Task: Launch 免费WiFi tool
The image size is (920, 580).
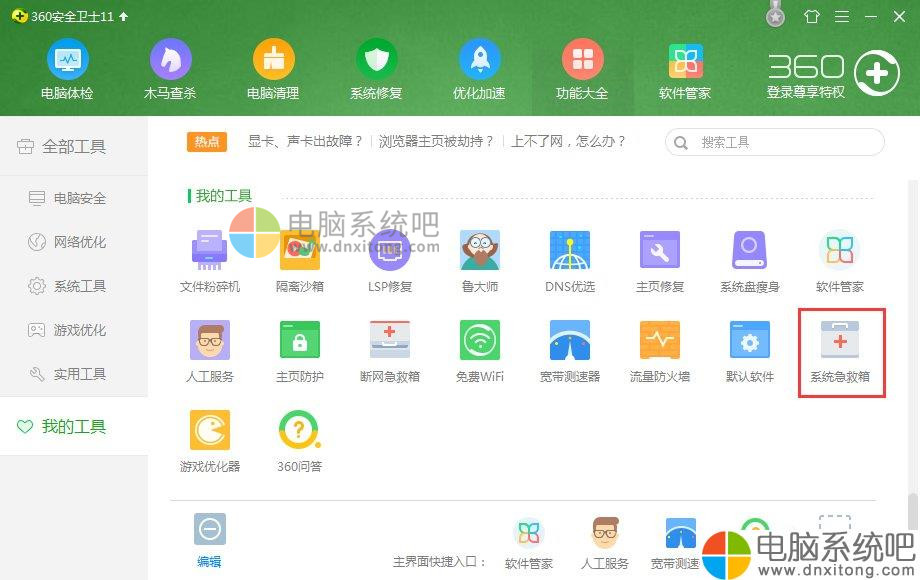Action: pyautogui.click(x=480, y=351)
